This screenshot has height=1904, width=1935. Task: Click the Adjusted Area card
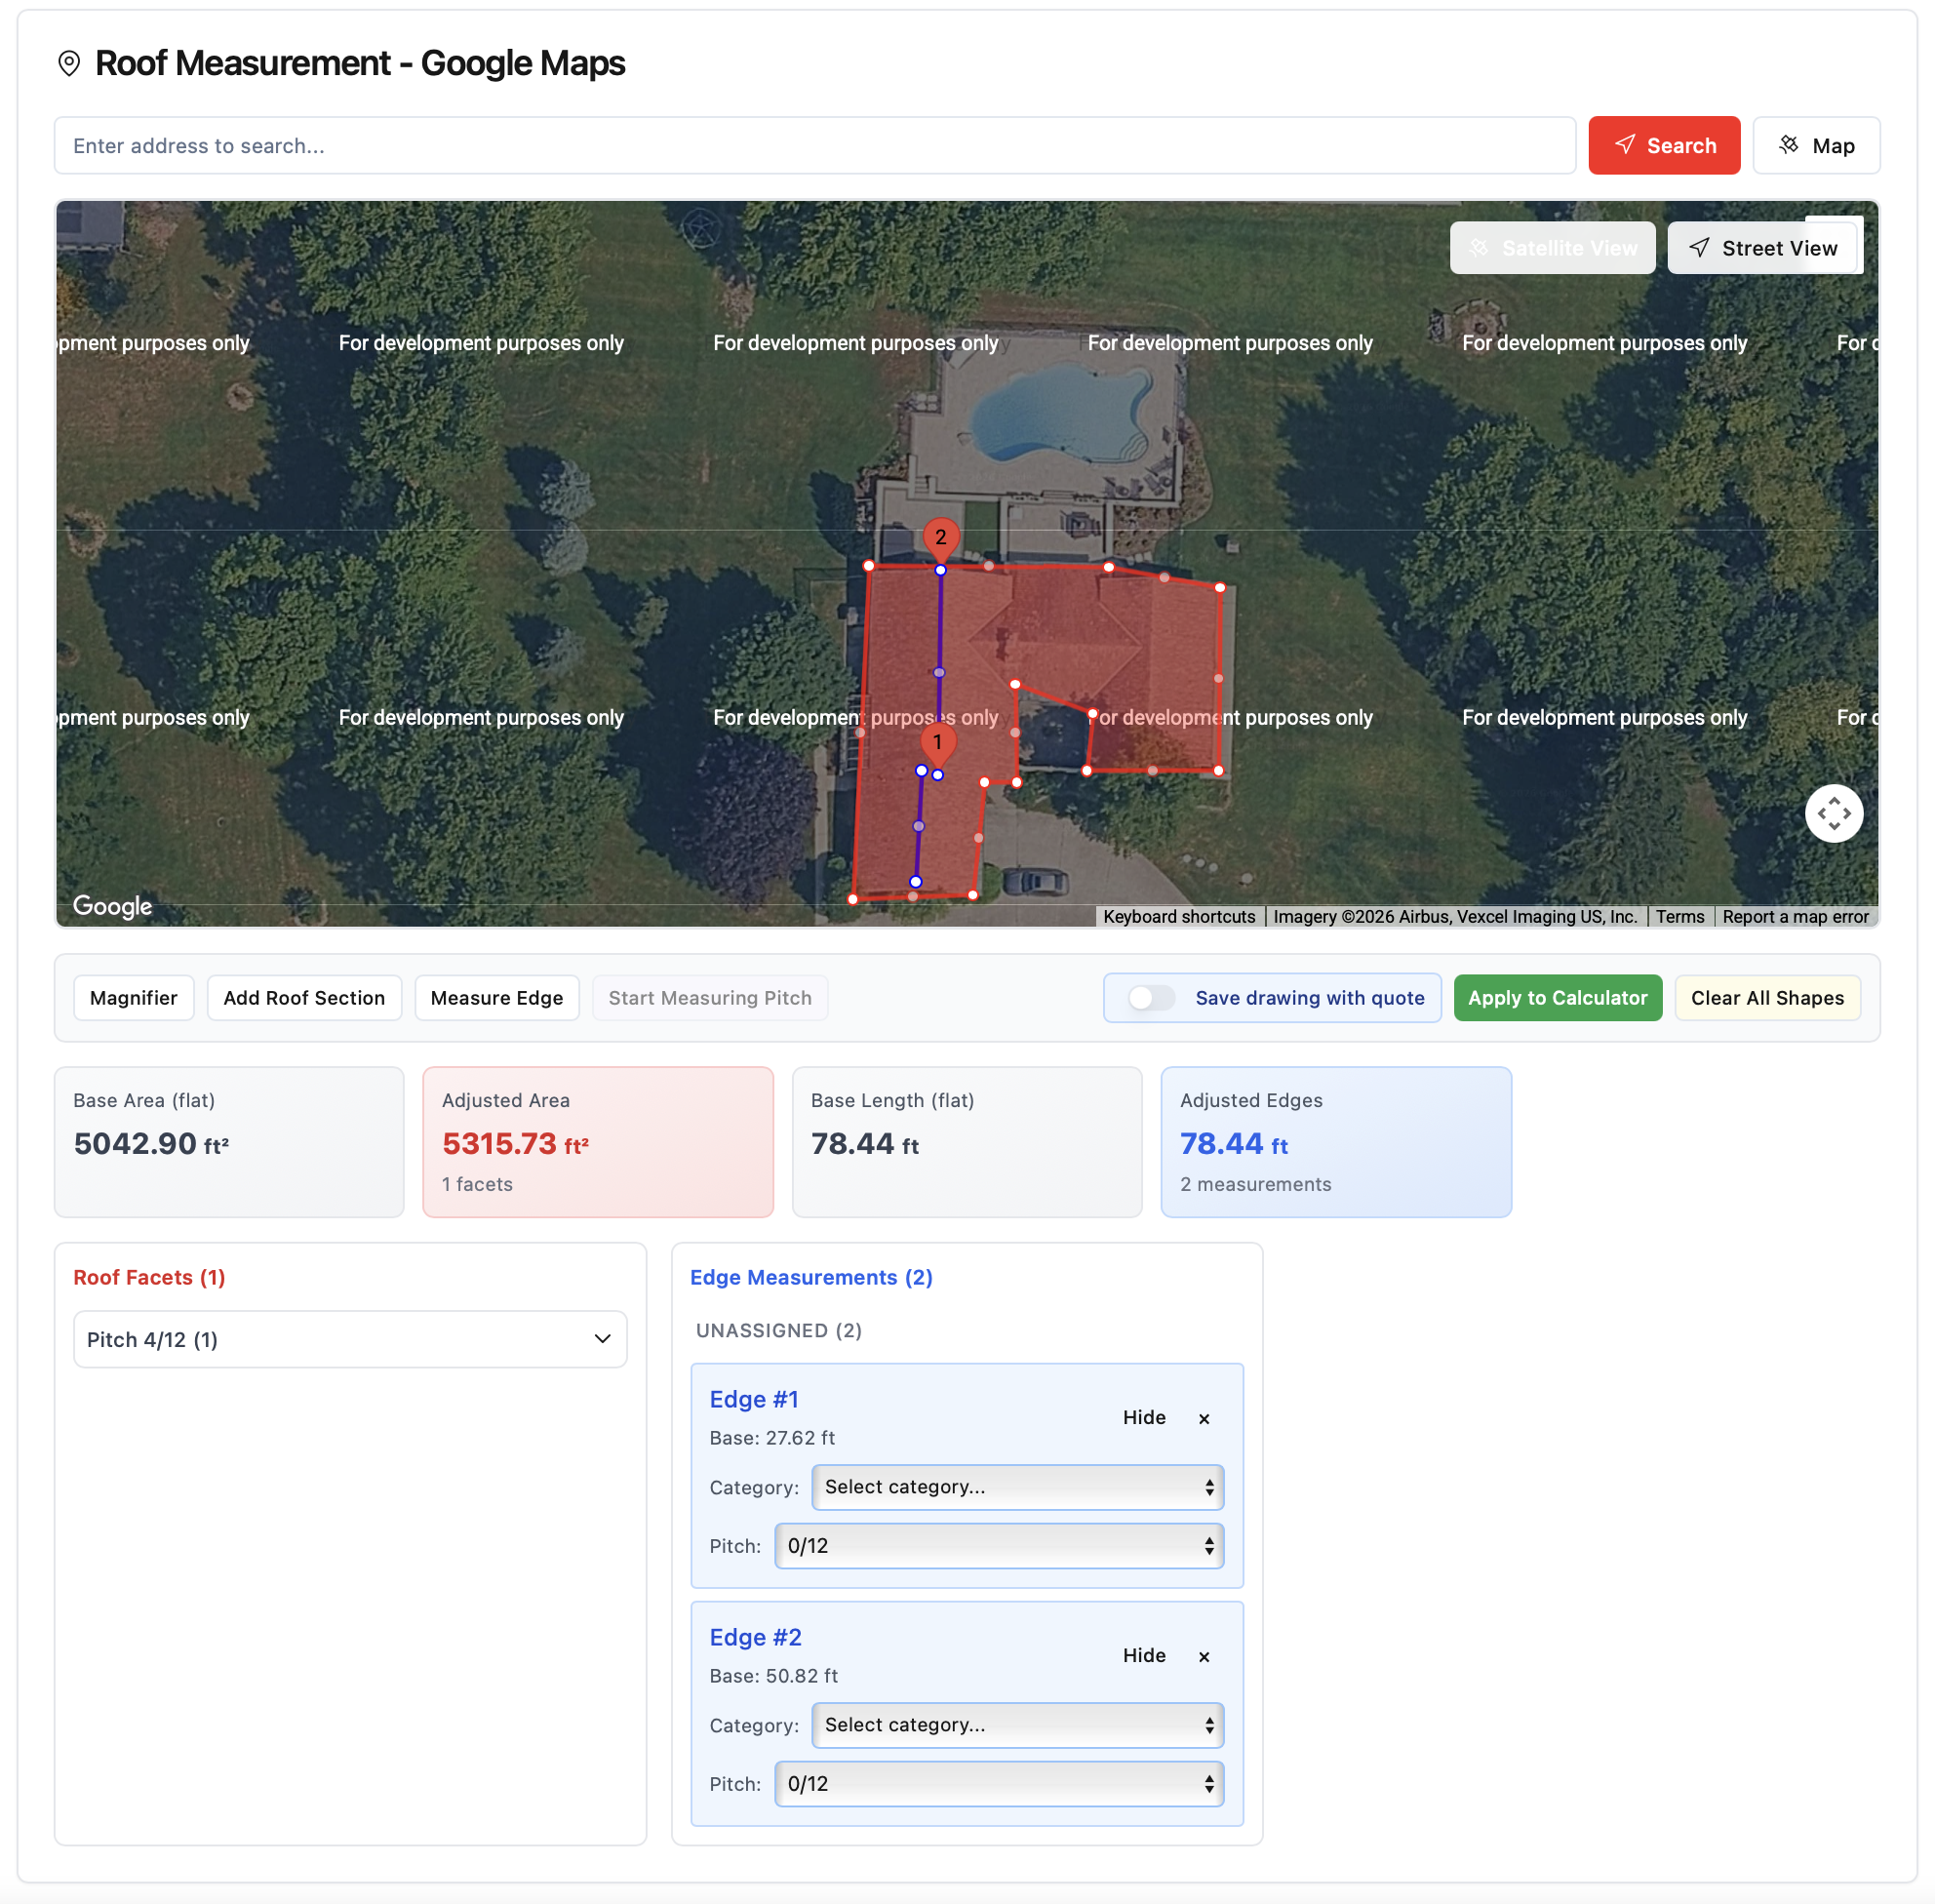(598, 1142)
